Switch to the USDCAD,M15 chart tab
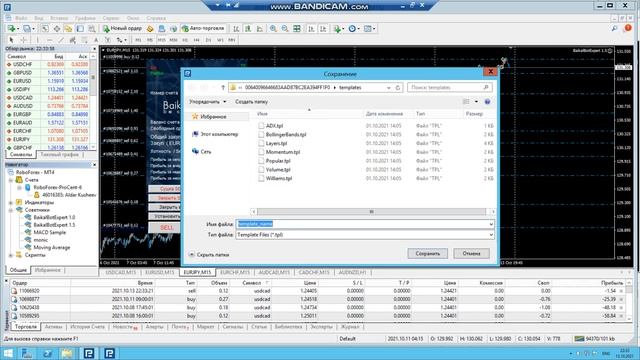 121,272
